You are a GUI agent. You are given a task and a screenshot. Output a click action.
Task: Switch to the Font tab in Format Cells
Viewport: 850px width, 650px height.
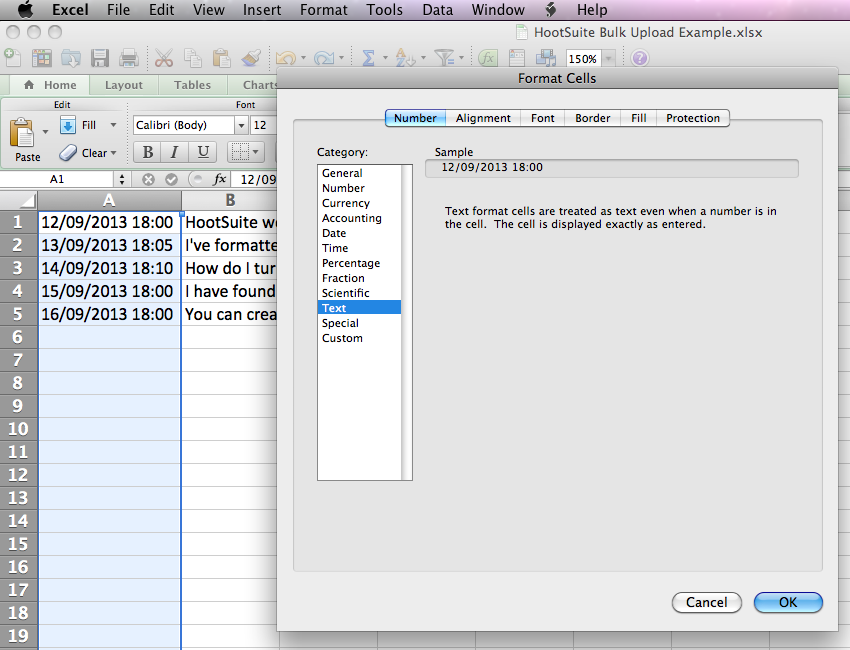543,118
